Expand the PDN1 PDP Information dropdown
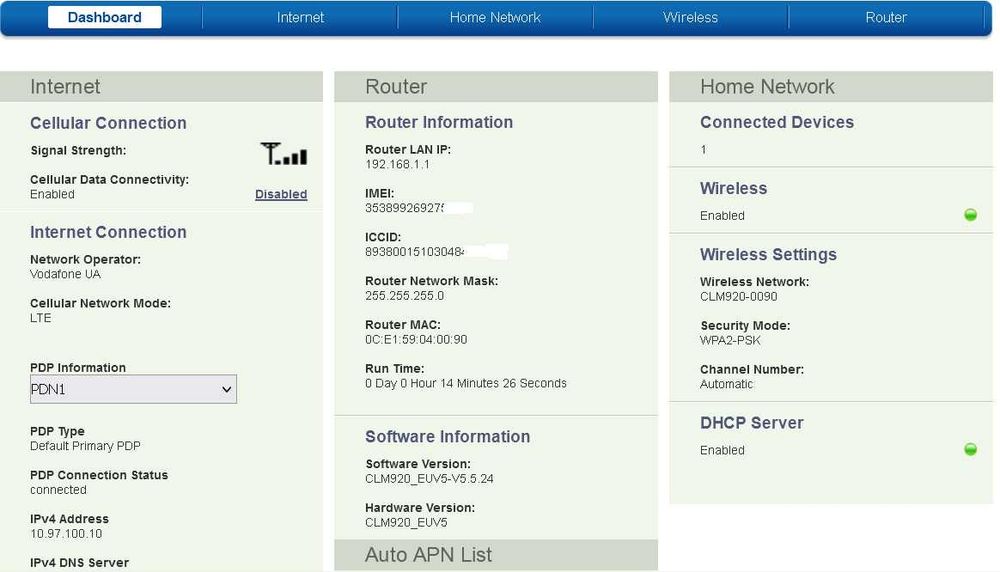 [x=133, y=389]
